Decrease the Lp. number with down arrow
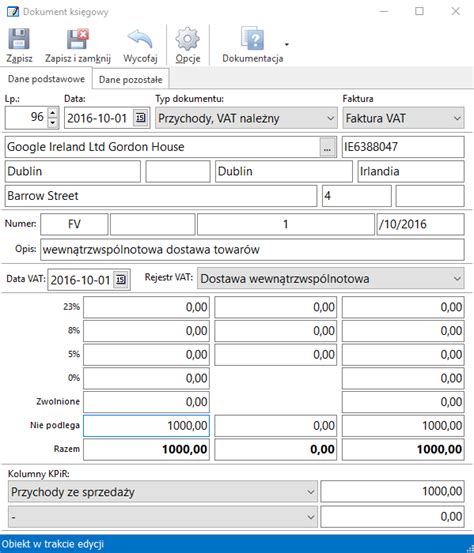 click(53, 123)
